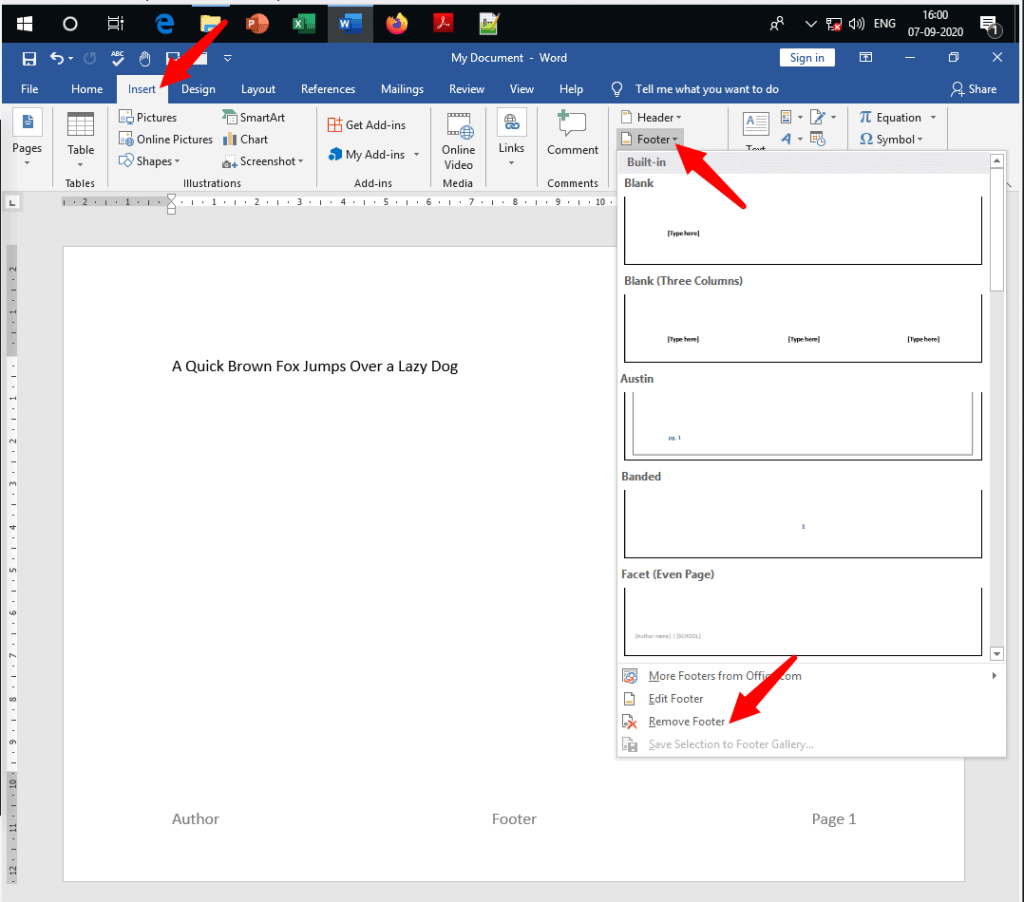The width and height of the screenshot is (1024, 902).
Task: Toggle touch/mouse mode hand icon
Action: coord(144,59)
